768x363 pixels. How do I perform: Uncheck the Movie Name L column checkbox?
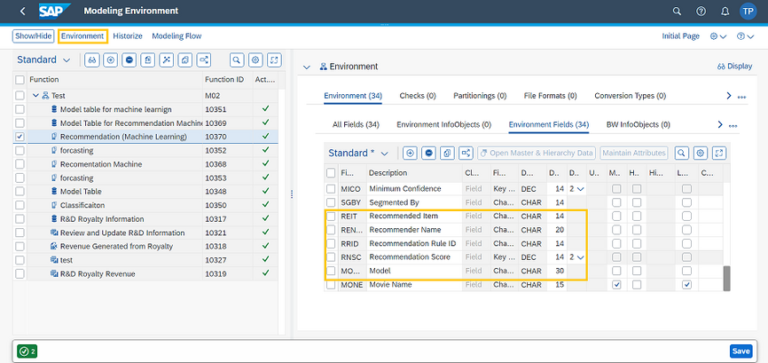click(687, 285)
